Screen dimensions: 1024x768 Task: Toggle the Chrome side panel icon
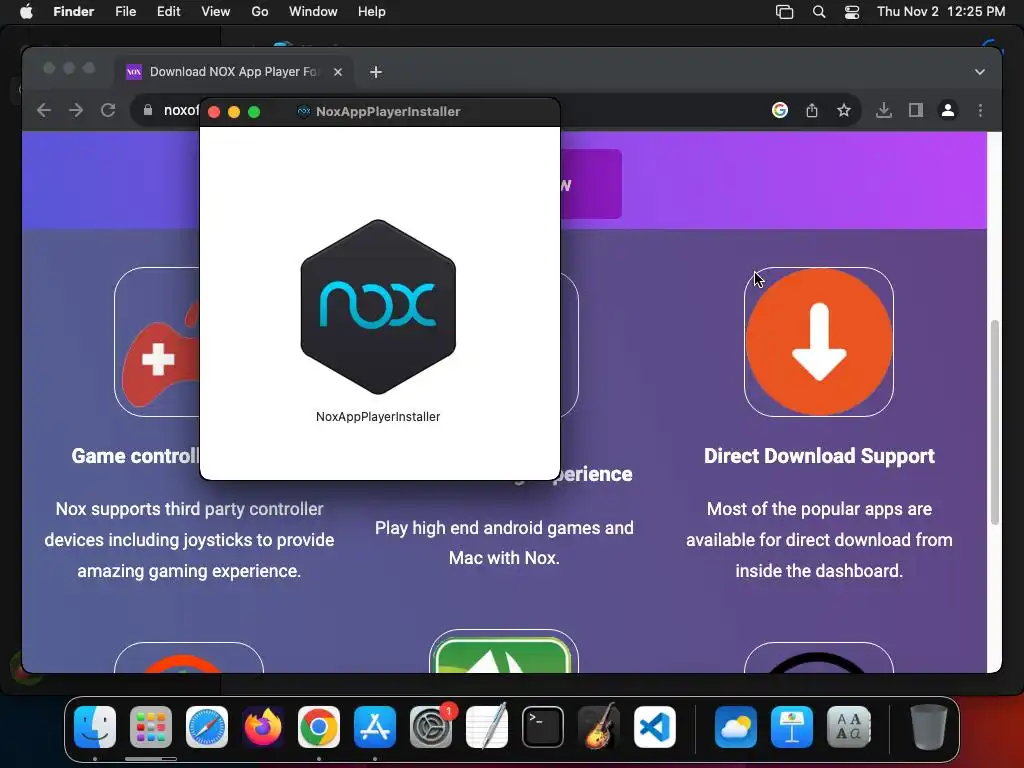[916, 110]
